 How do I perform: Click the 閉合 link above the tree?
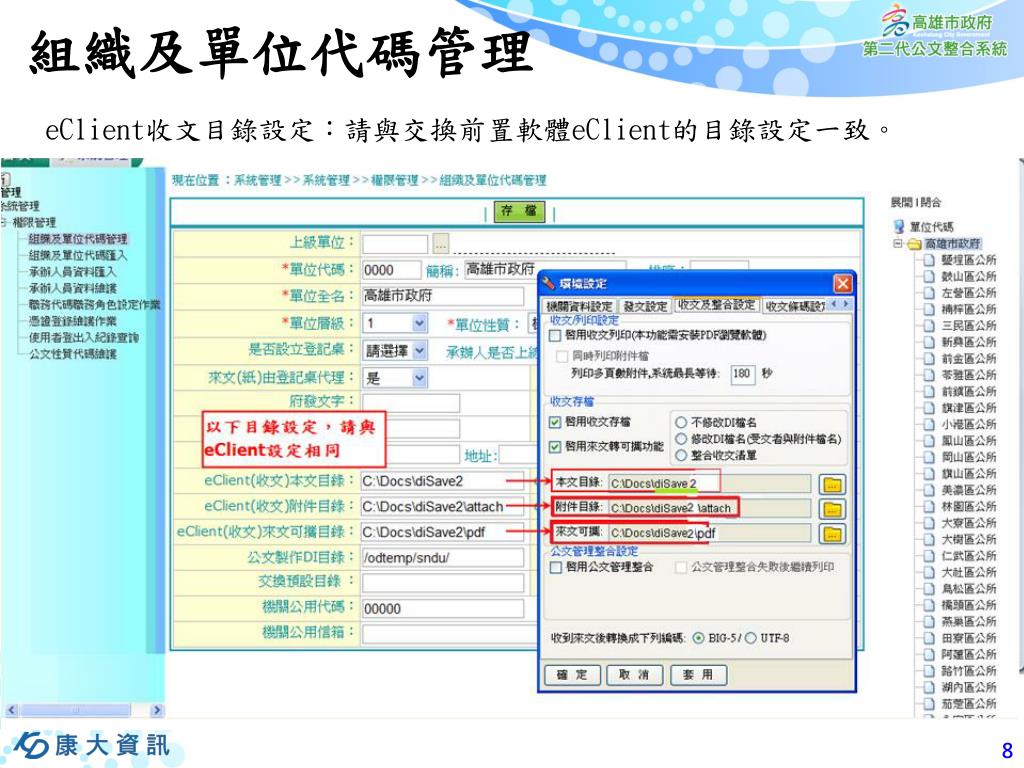(931, 202)
